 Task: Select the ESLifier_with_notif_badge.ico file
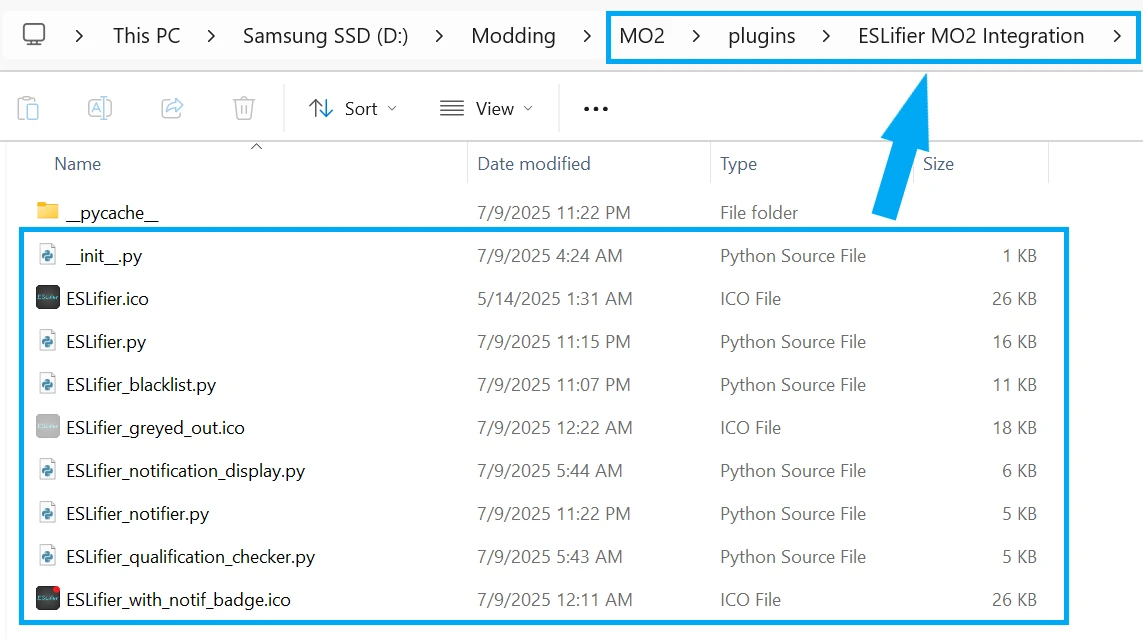(x=178, y=600)
